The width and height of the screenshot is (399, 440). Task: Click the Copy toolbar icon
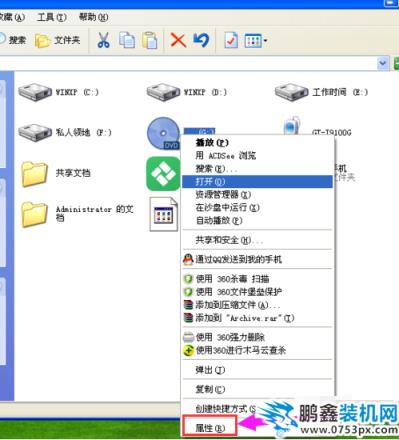(127, 40)
